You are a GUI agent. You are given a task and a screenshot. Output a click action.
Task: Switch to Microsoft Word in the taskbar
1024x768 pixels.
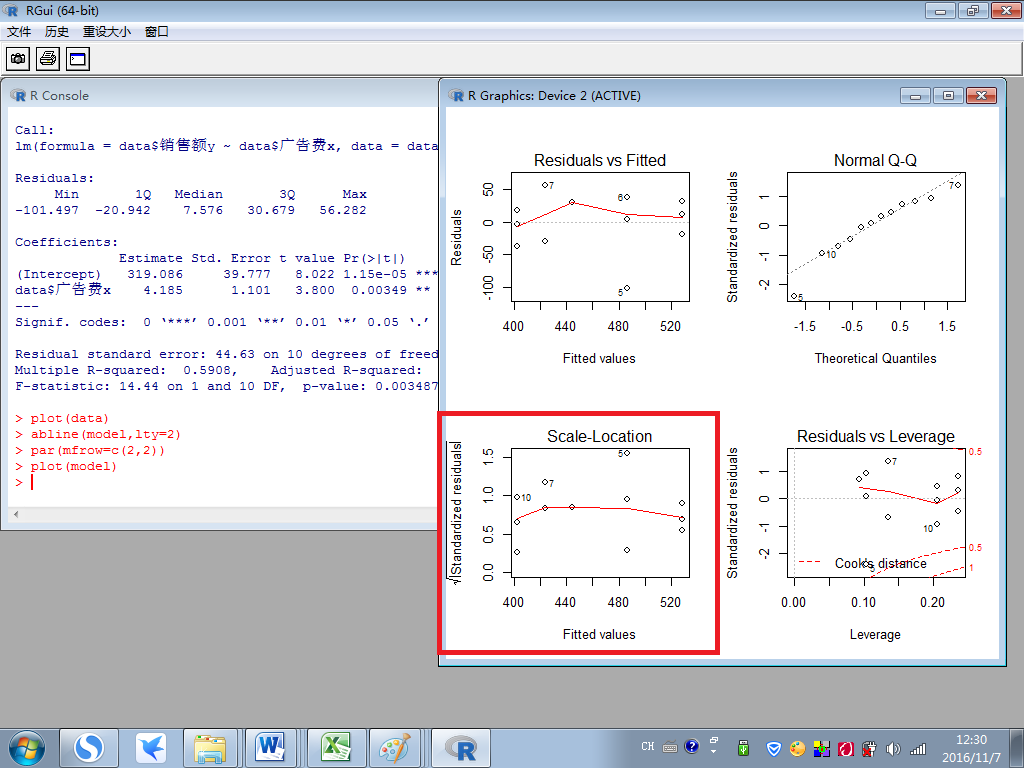click(x=270, y=748)
